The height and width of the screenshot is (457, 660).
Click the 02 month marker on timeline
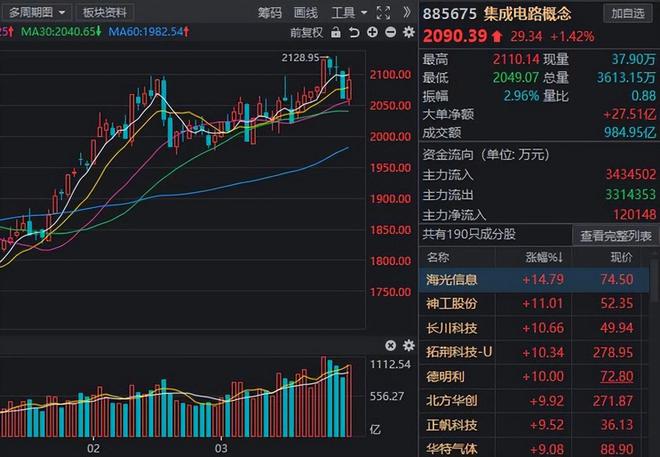point(93,448)
